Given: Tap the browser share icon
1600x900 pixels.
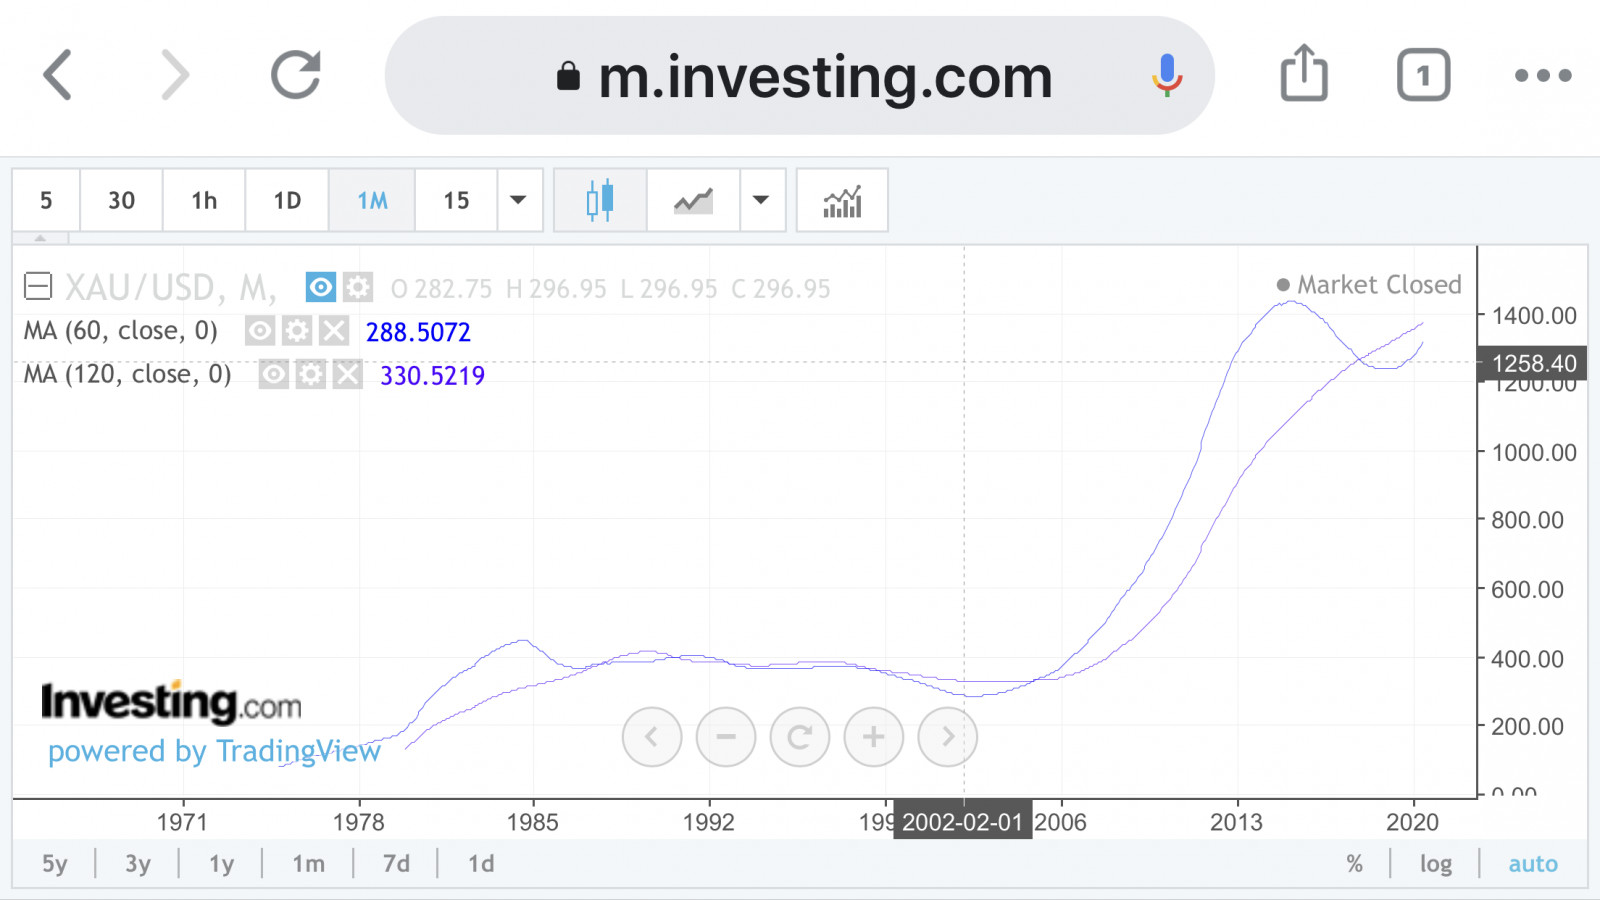Looking at the screenshot, I should tap(1304, 75).
